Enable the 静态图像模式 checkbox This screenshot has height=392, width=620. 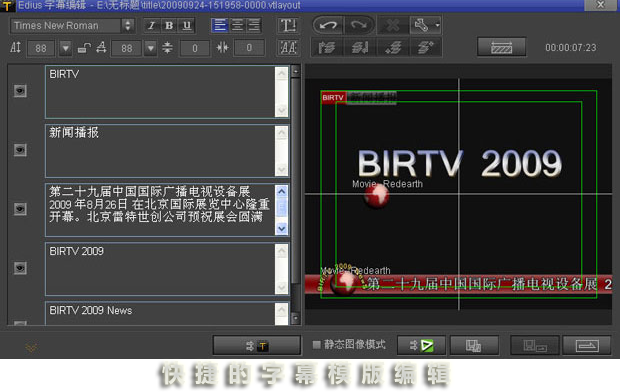point(316,345)
